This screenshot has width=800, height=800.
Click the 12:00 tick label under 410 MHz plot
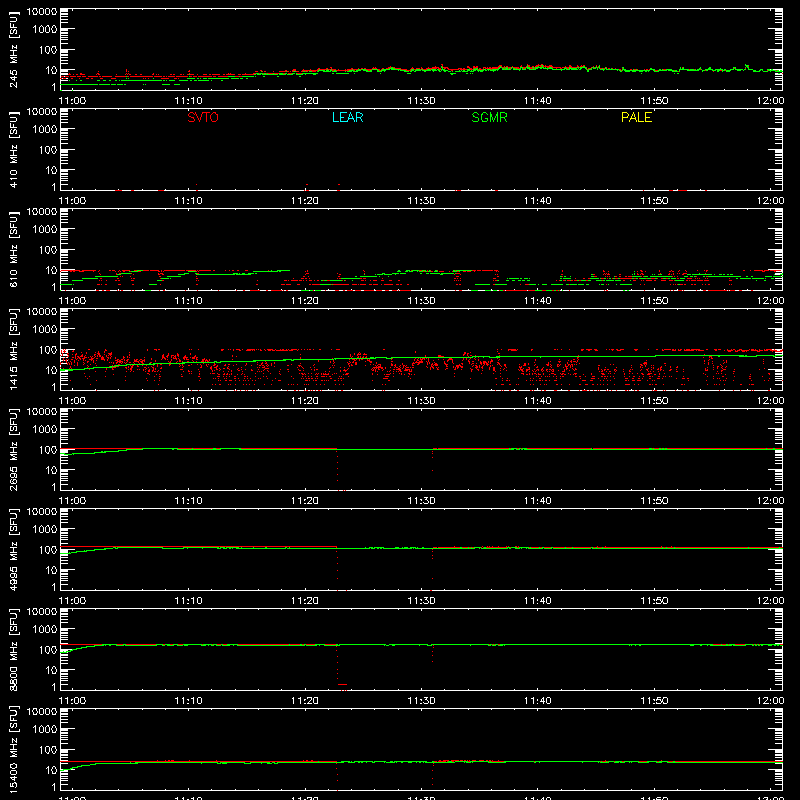click(x=770, y=201)
